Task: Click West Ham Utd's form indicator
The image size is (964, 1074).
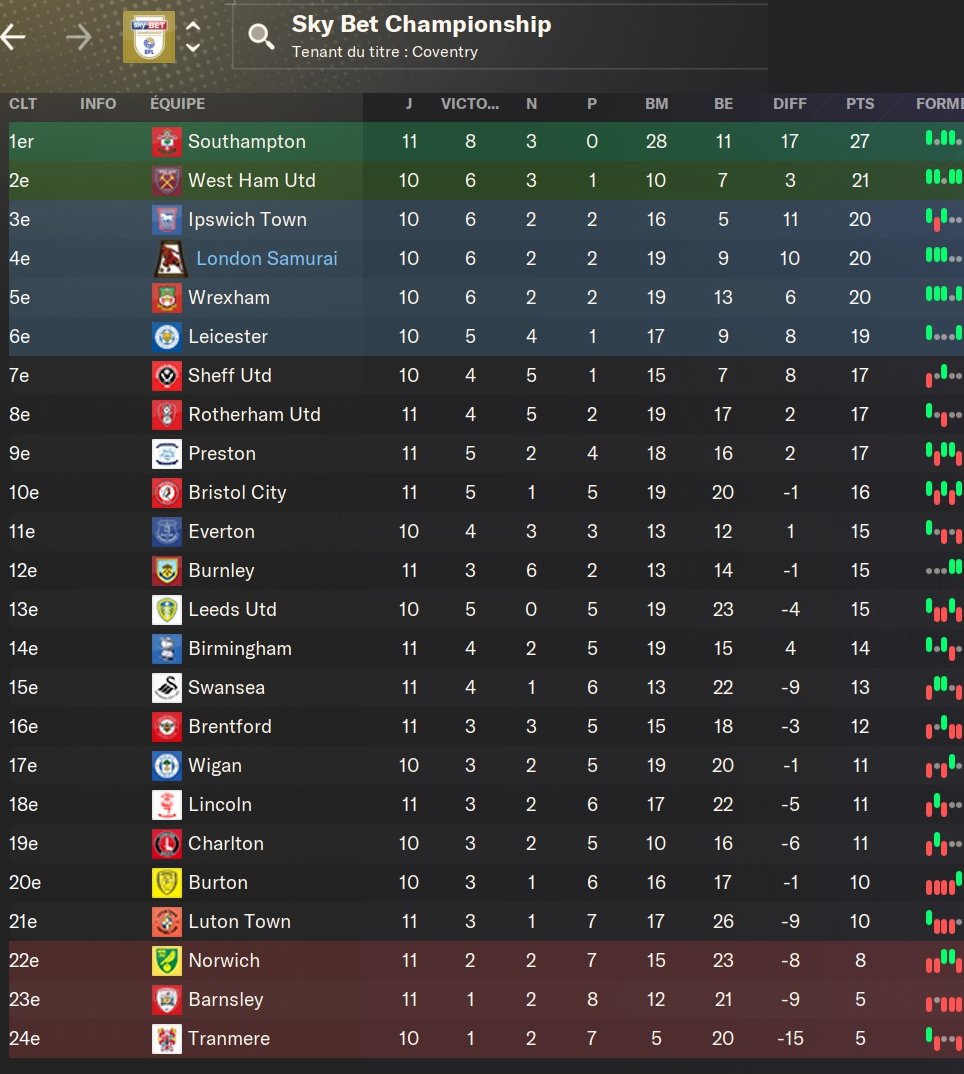Action: click(943, 178)
